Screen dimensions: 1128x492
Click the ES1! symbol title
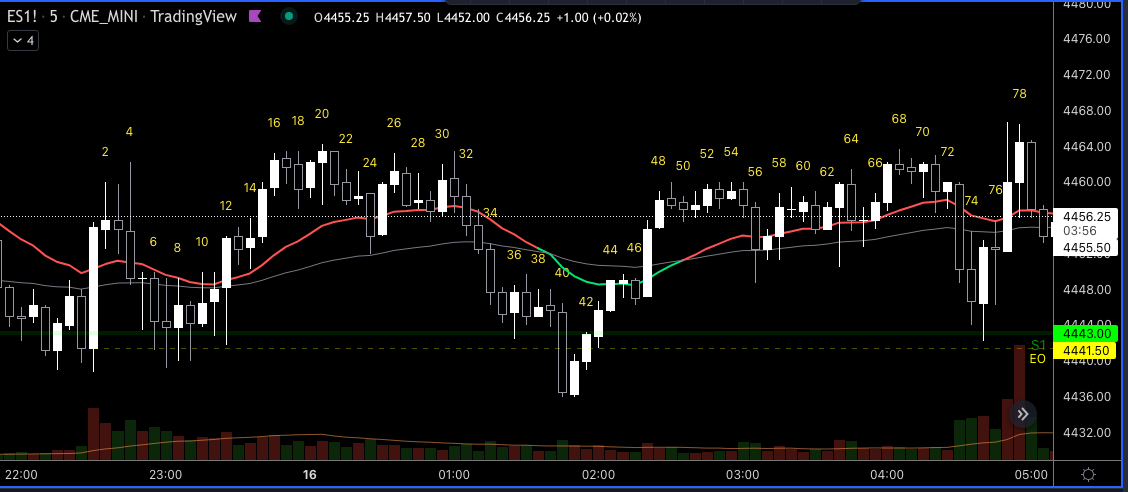point(22,17)
